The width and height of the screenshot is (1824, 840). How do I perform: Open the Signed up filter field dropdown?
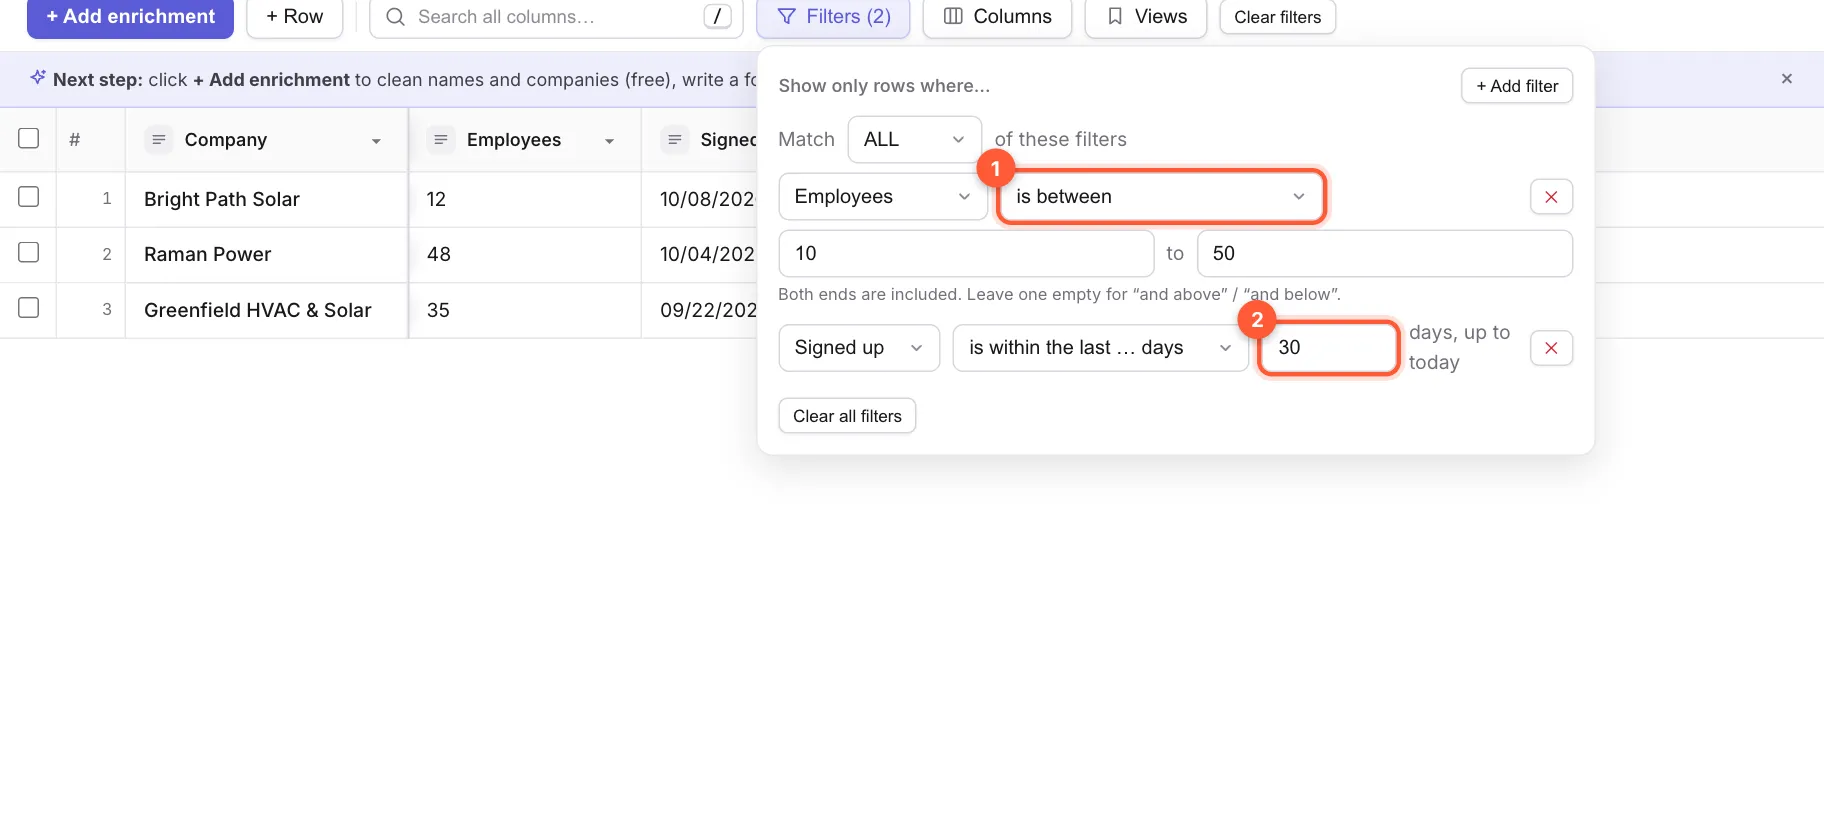coord(859,348)
